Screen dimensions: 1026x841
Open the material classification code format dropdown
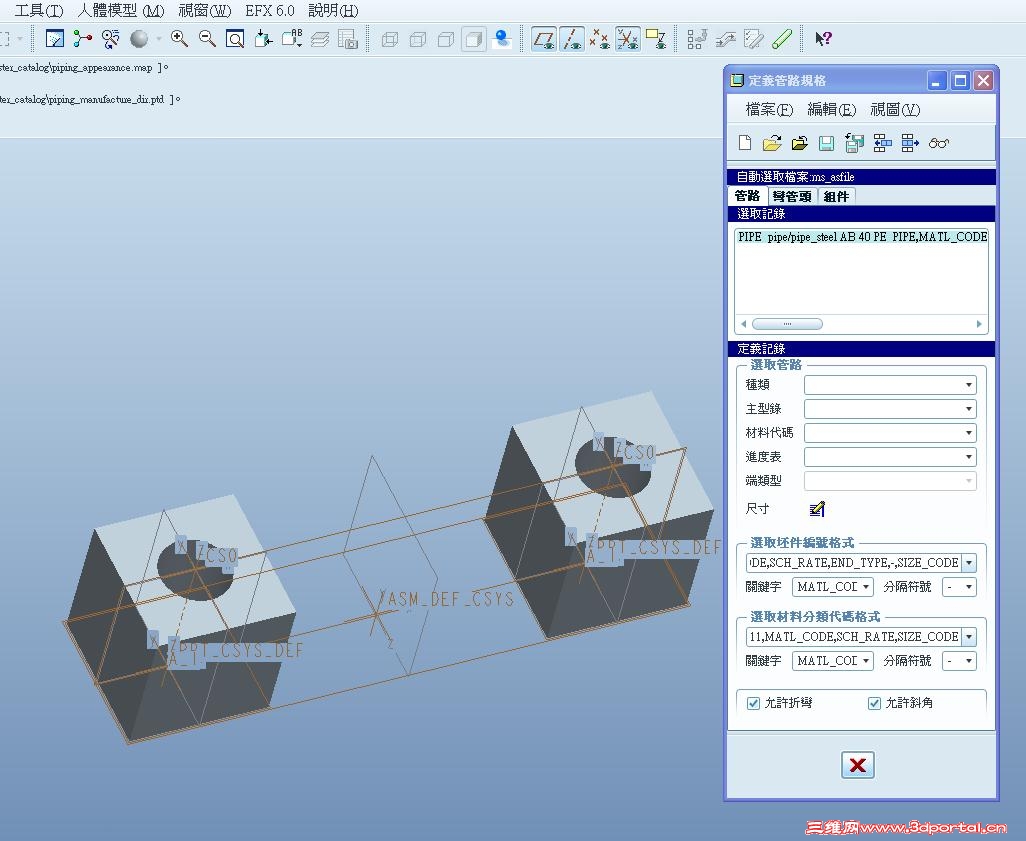point(969,637)
